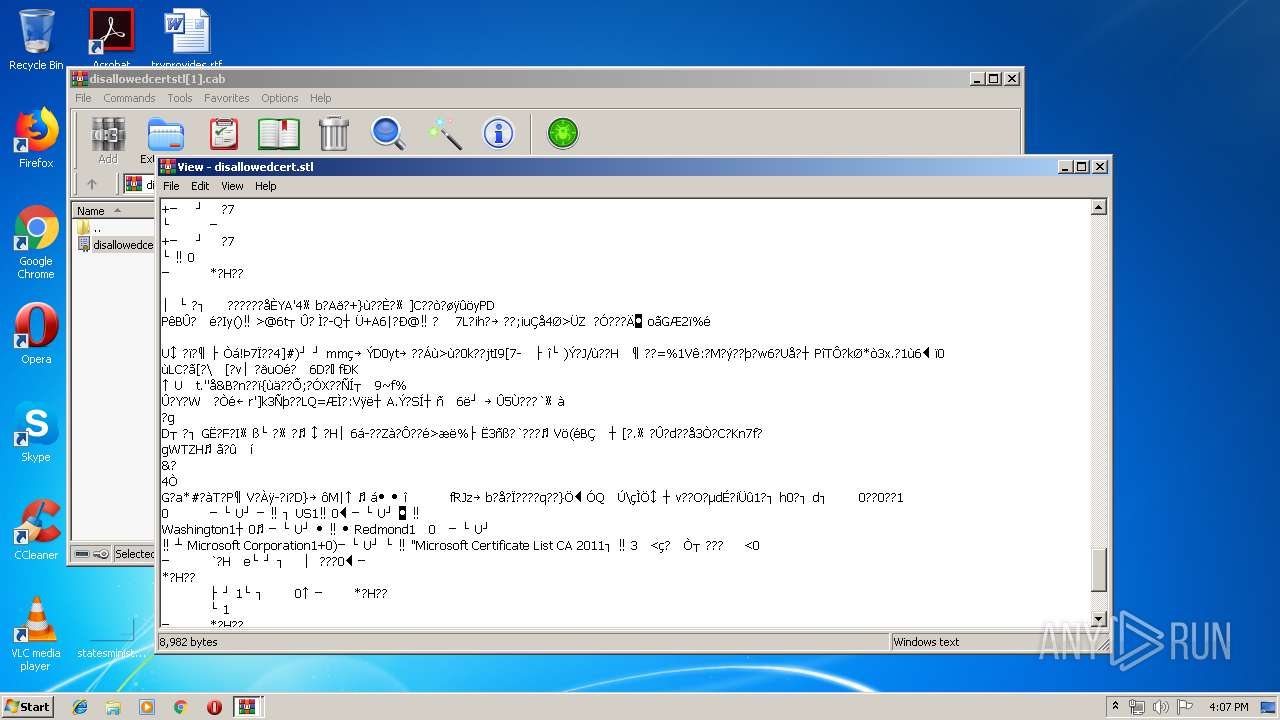Image resolution: width=1280 pixels, height=720 pixels.
Task: Click the green VirusScan bug icon
Action: 563,133
